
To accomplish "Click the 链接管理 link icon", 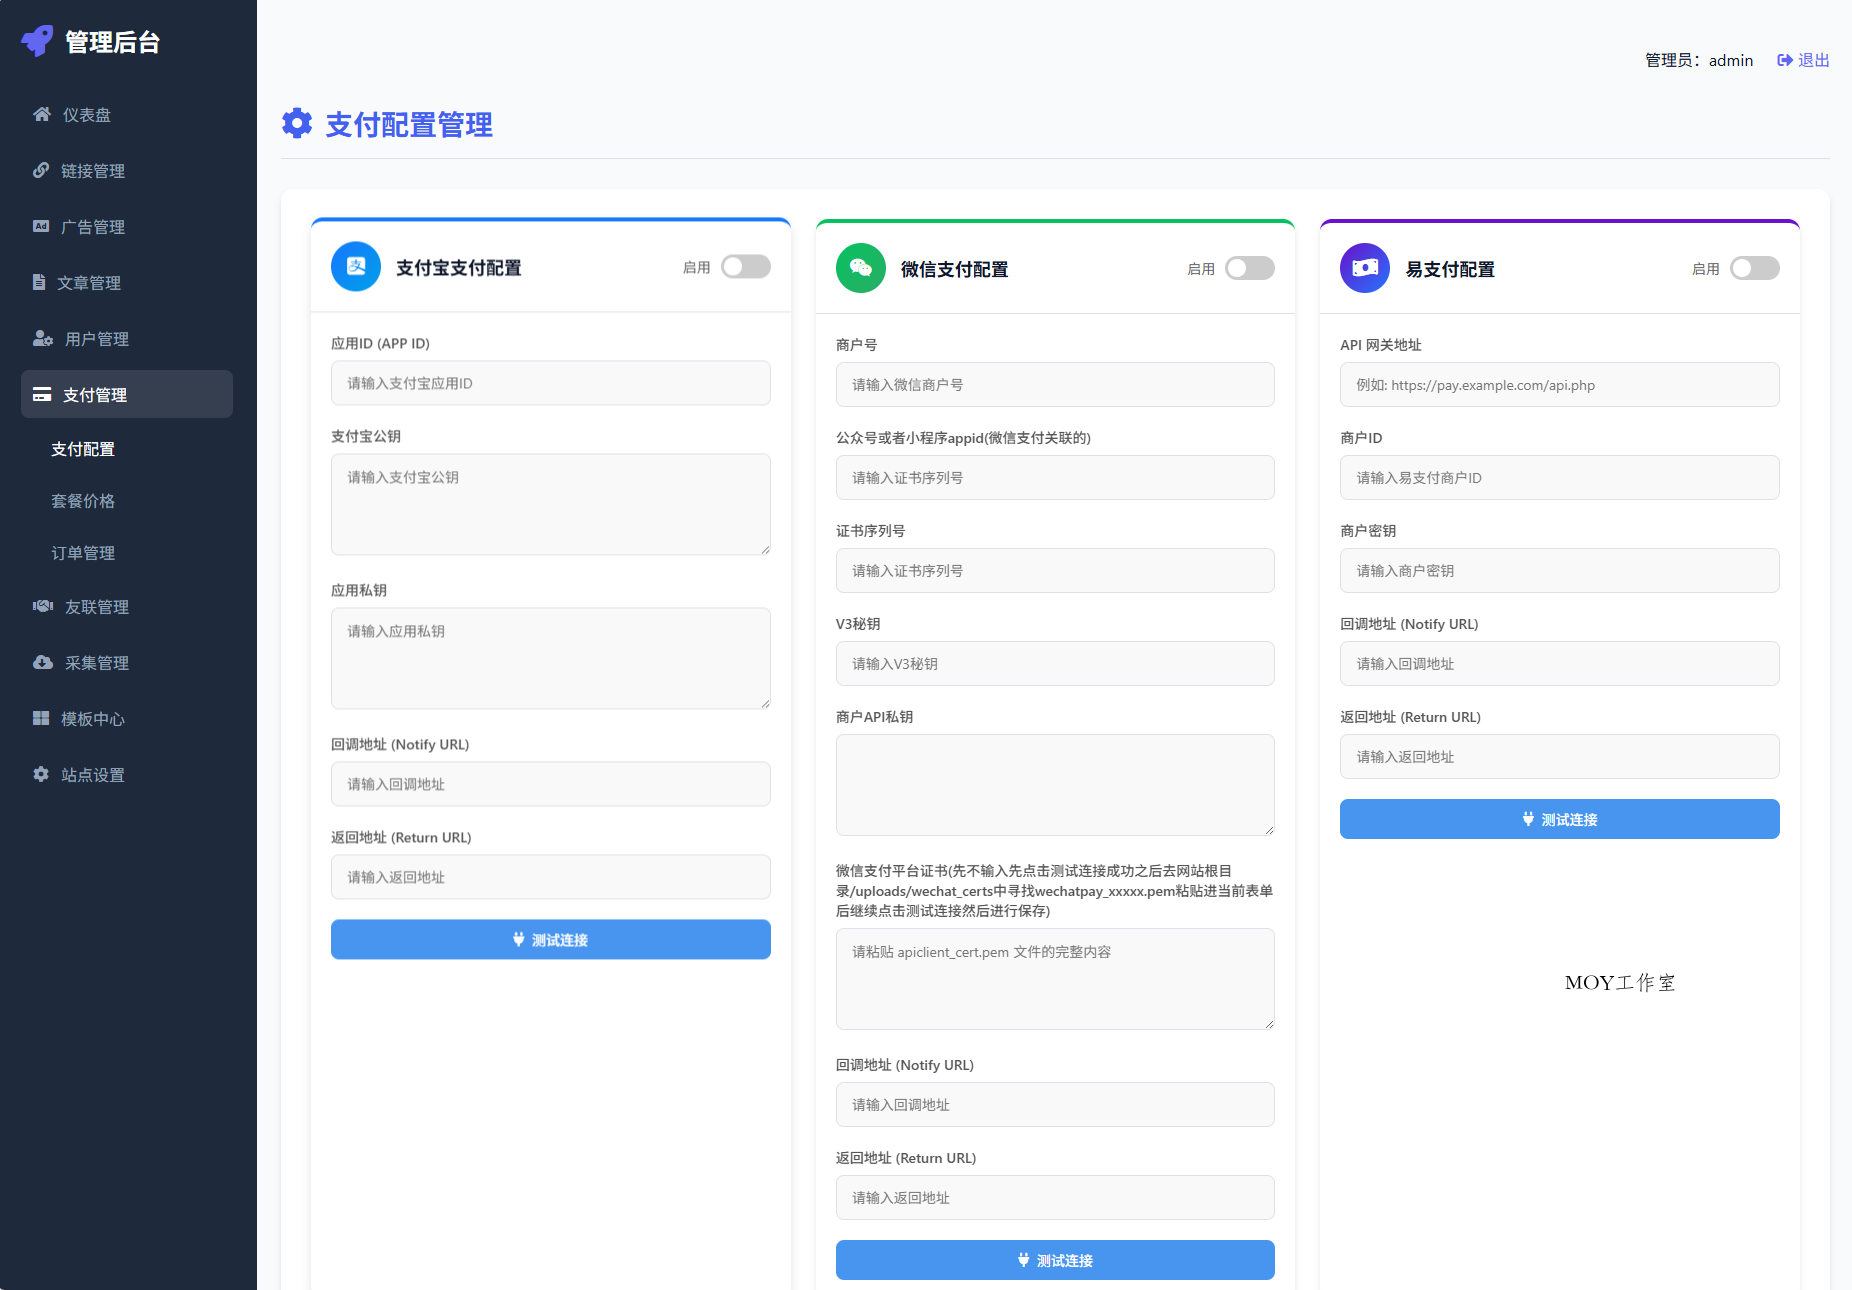I will pos(41,170).
